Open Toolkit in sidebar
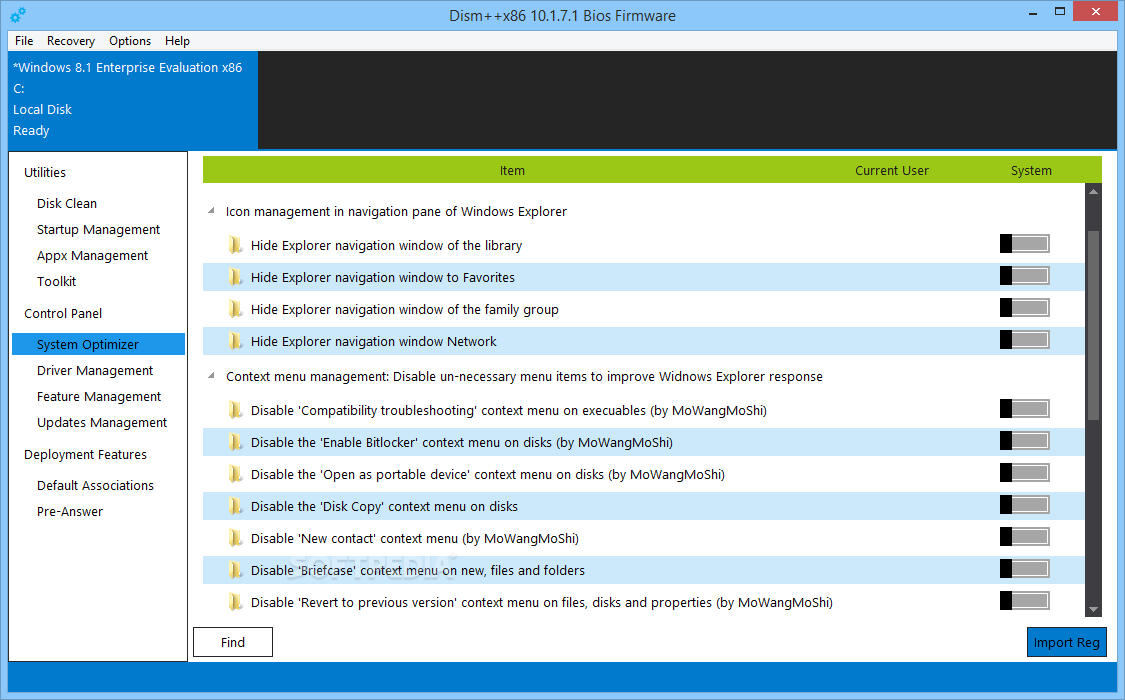Viewport: 1125px width, 700px height. [x=57, y=281]
